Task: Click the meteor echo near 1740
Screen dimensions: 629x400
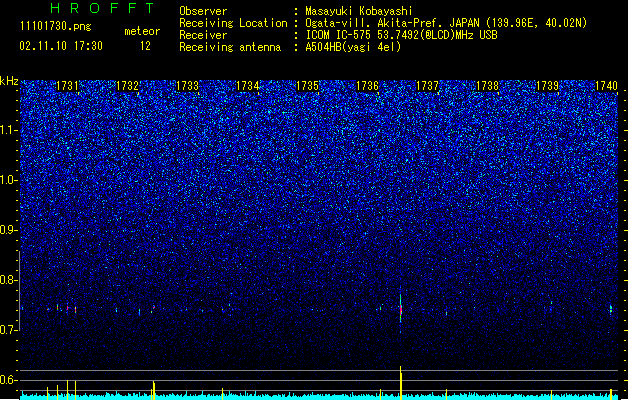Action: (611, 309)
